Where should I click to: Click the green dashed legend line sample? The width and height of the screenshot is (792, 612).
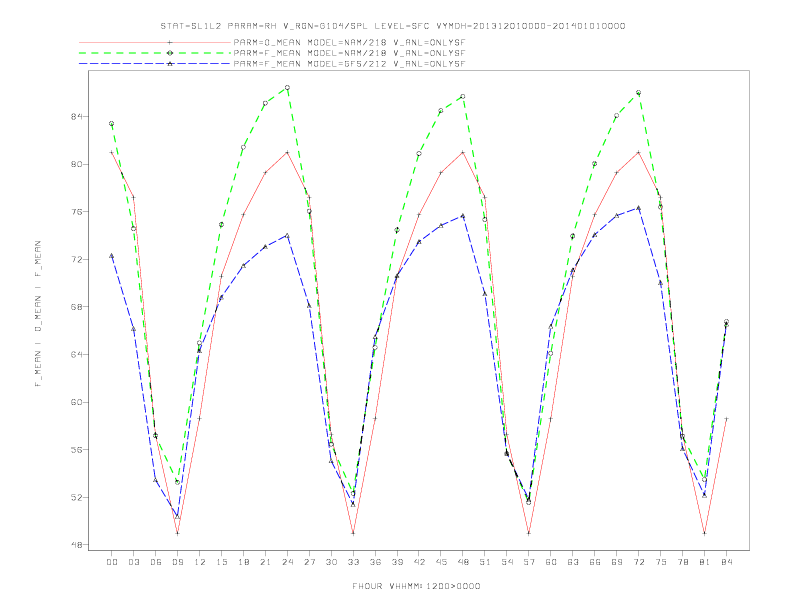tap(155, 53)
